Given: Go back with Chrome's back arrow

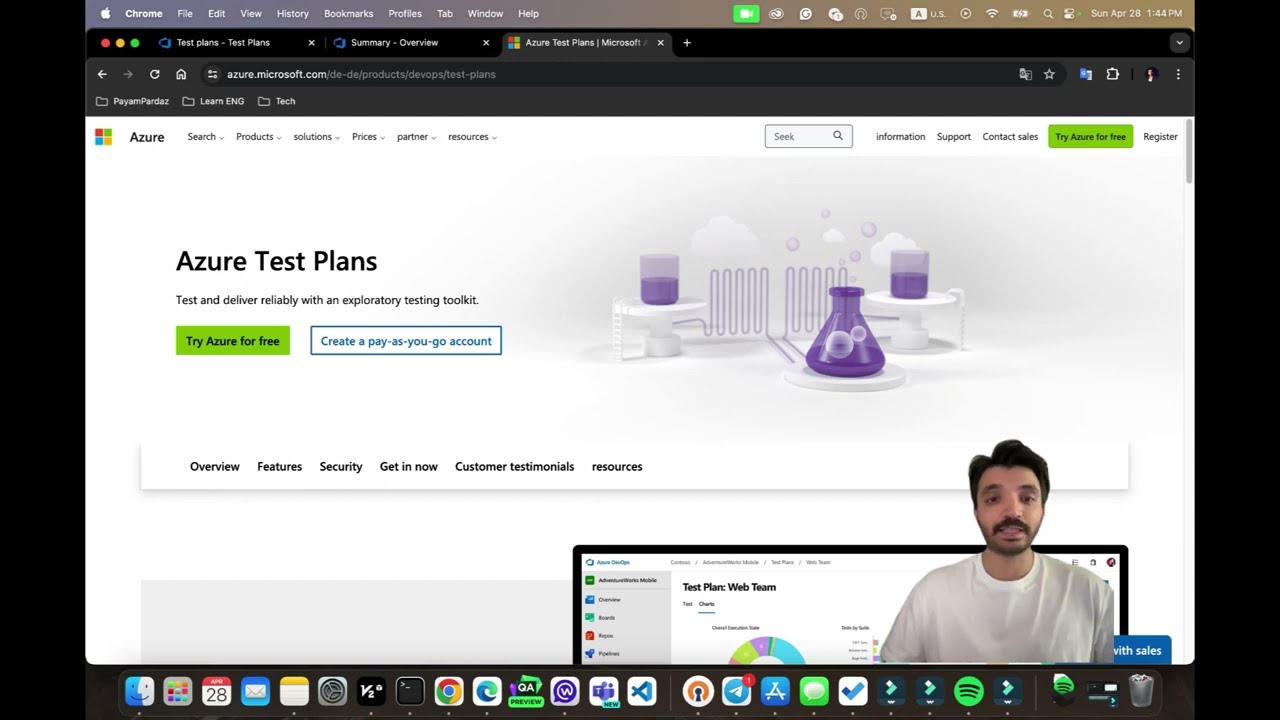Looking at the screenshot, I should [102, 74].
